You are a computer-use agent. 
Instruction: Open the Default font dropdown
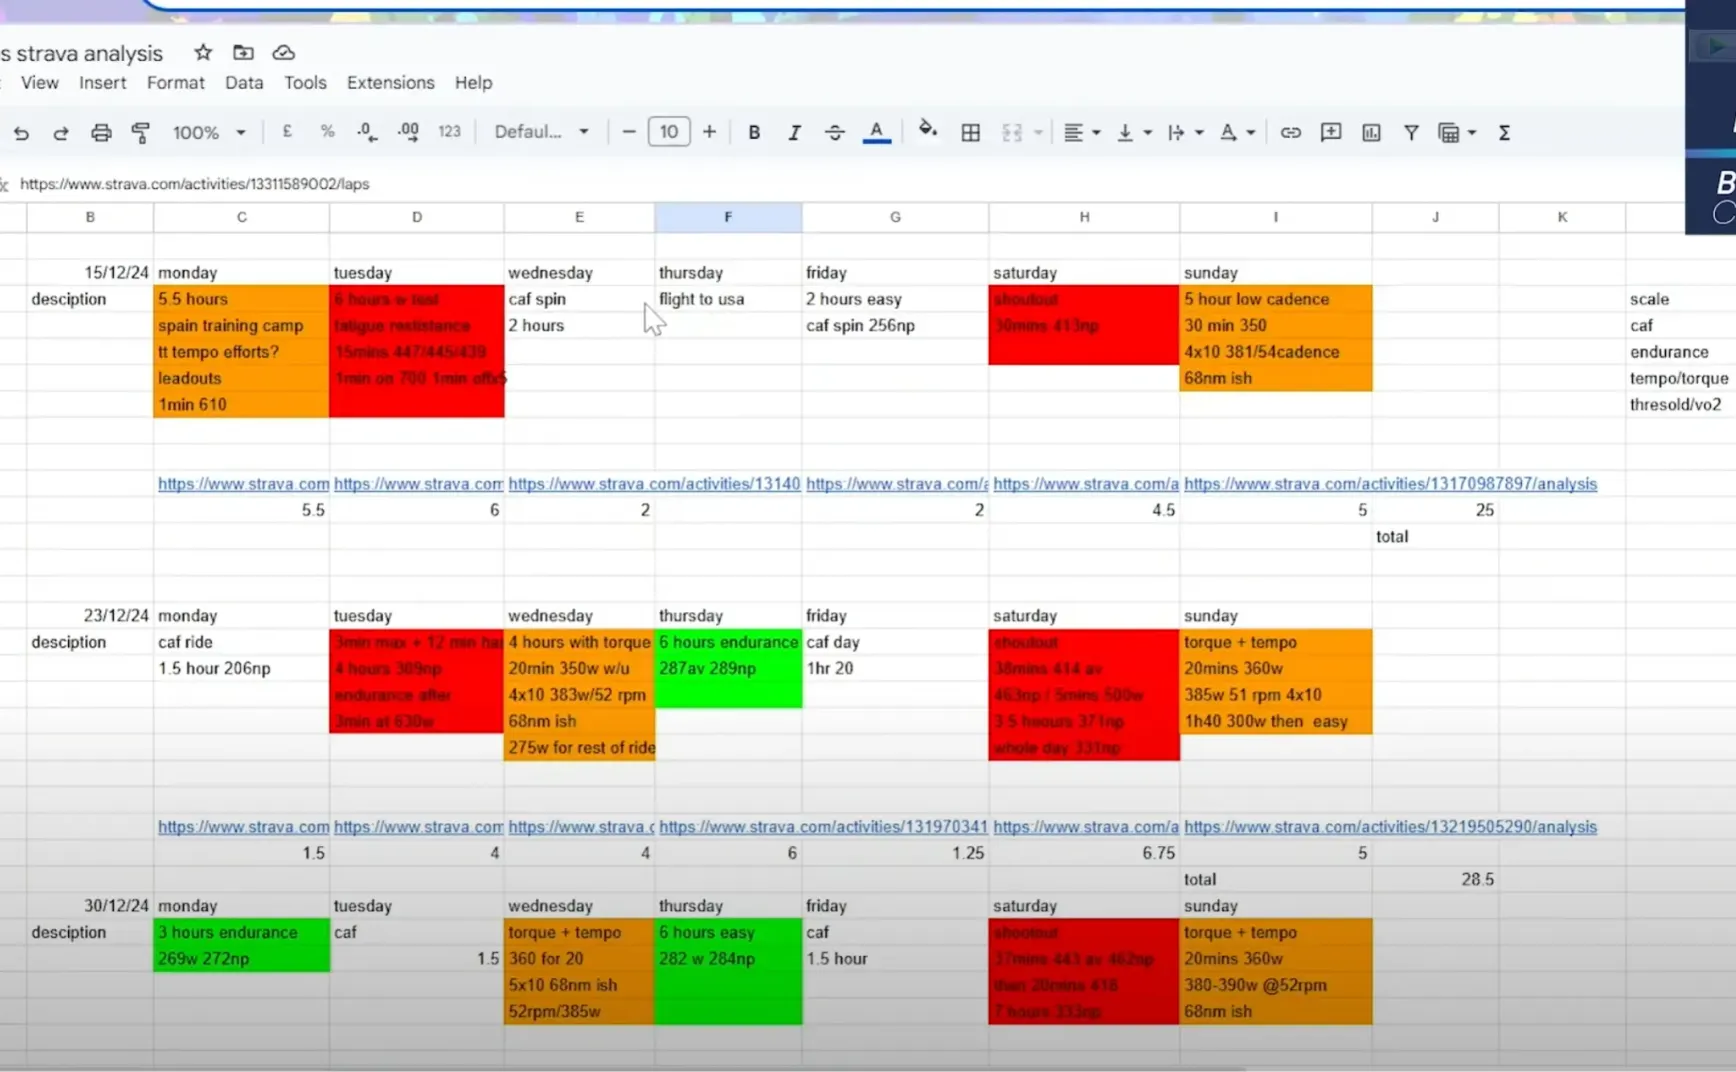542,131
